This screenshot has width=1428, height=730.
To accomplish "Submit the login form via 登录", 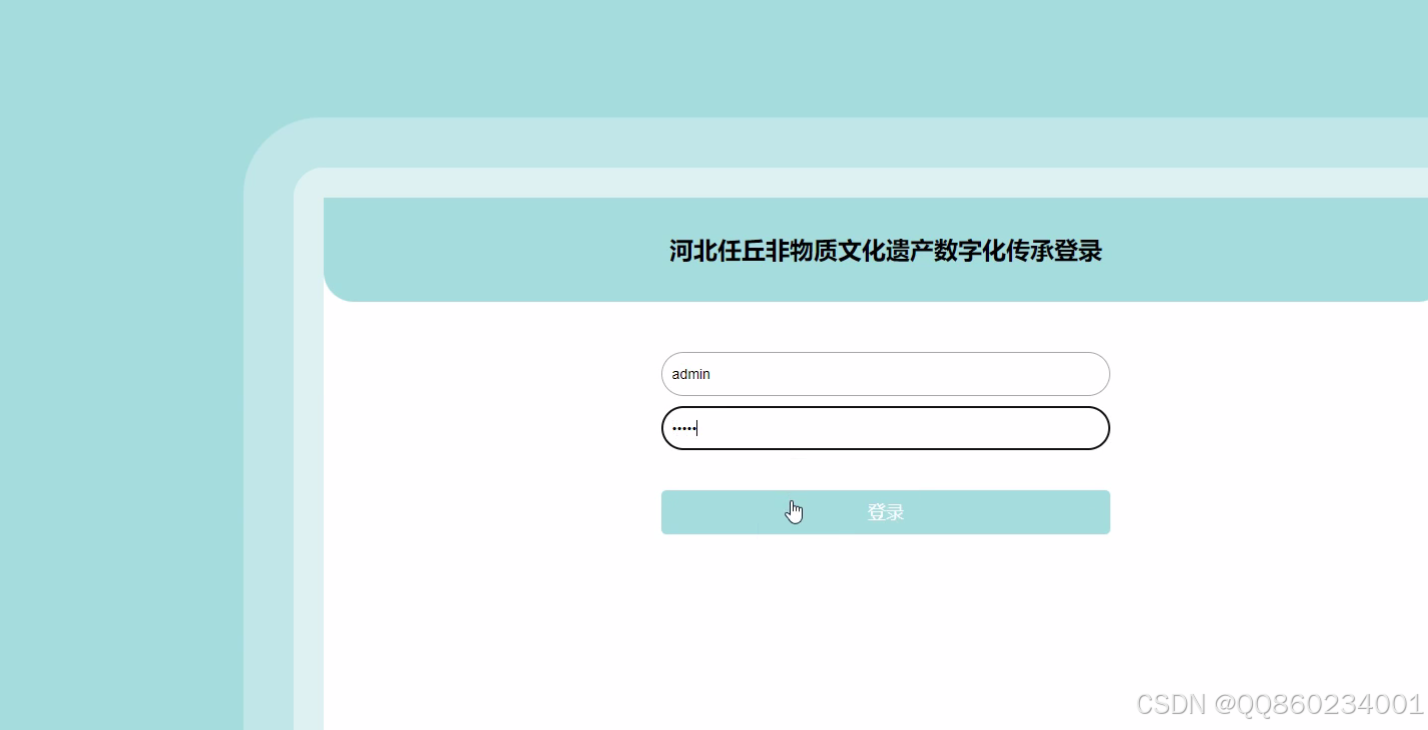I will point(884,511).
